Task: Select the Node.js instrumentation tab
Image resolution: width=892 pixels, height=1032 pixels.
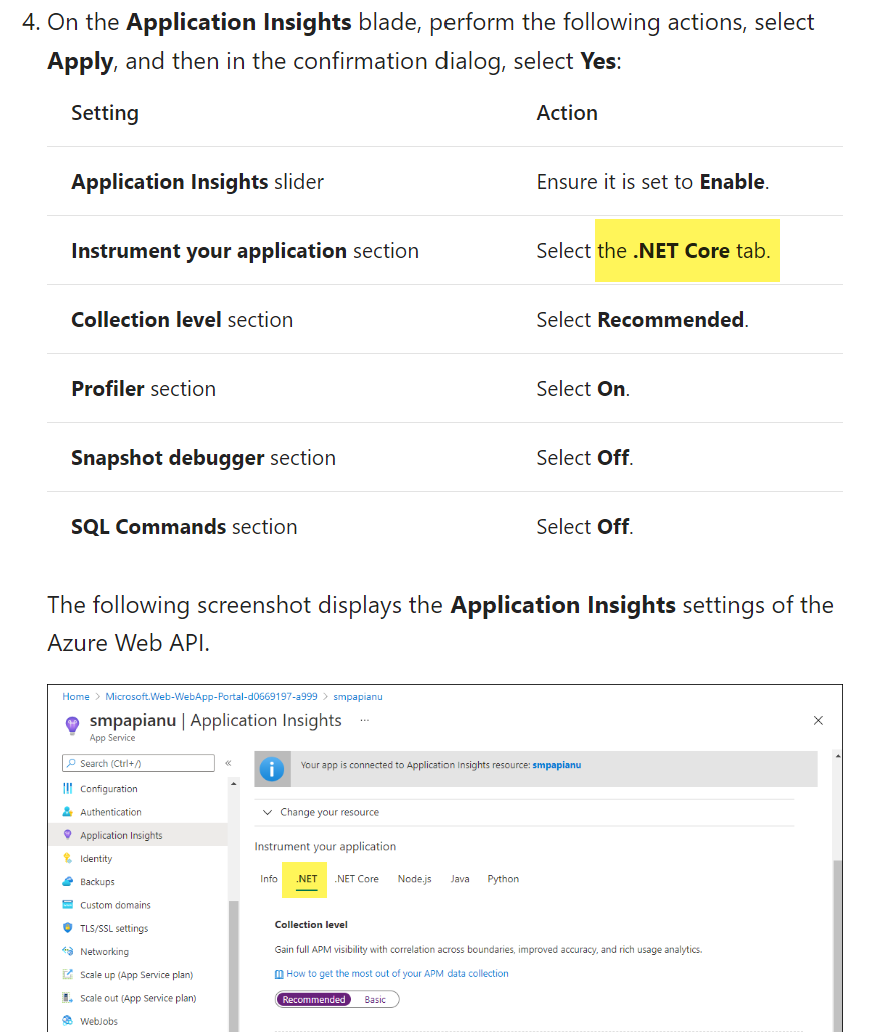Action: (x=414, y=878)
